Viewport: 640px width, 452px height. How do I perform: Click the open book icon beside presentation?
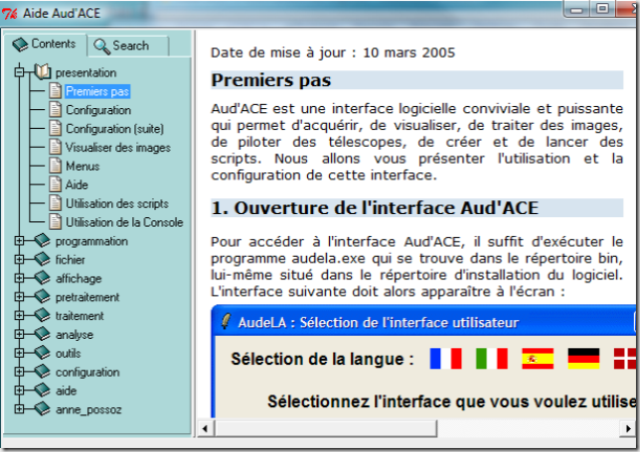(x=42, y=72)
